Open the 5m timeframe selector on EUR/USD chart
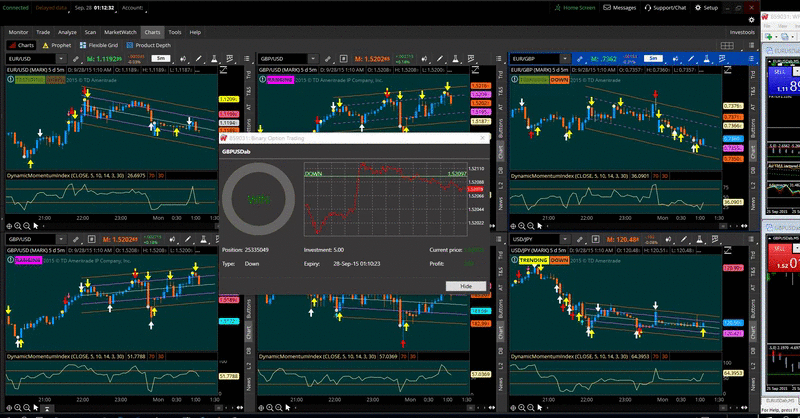Screen dimensions: 800x418 click(x=161, y=59)
